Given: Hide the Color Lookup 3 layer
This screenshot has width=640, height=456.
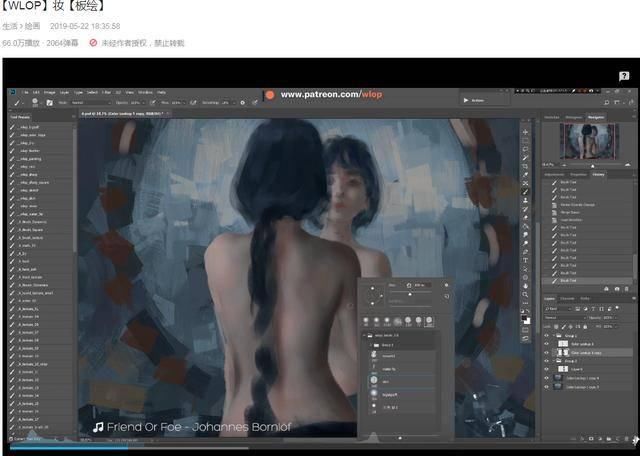Looking at the screenshot, I should coord(547,344).
